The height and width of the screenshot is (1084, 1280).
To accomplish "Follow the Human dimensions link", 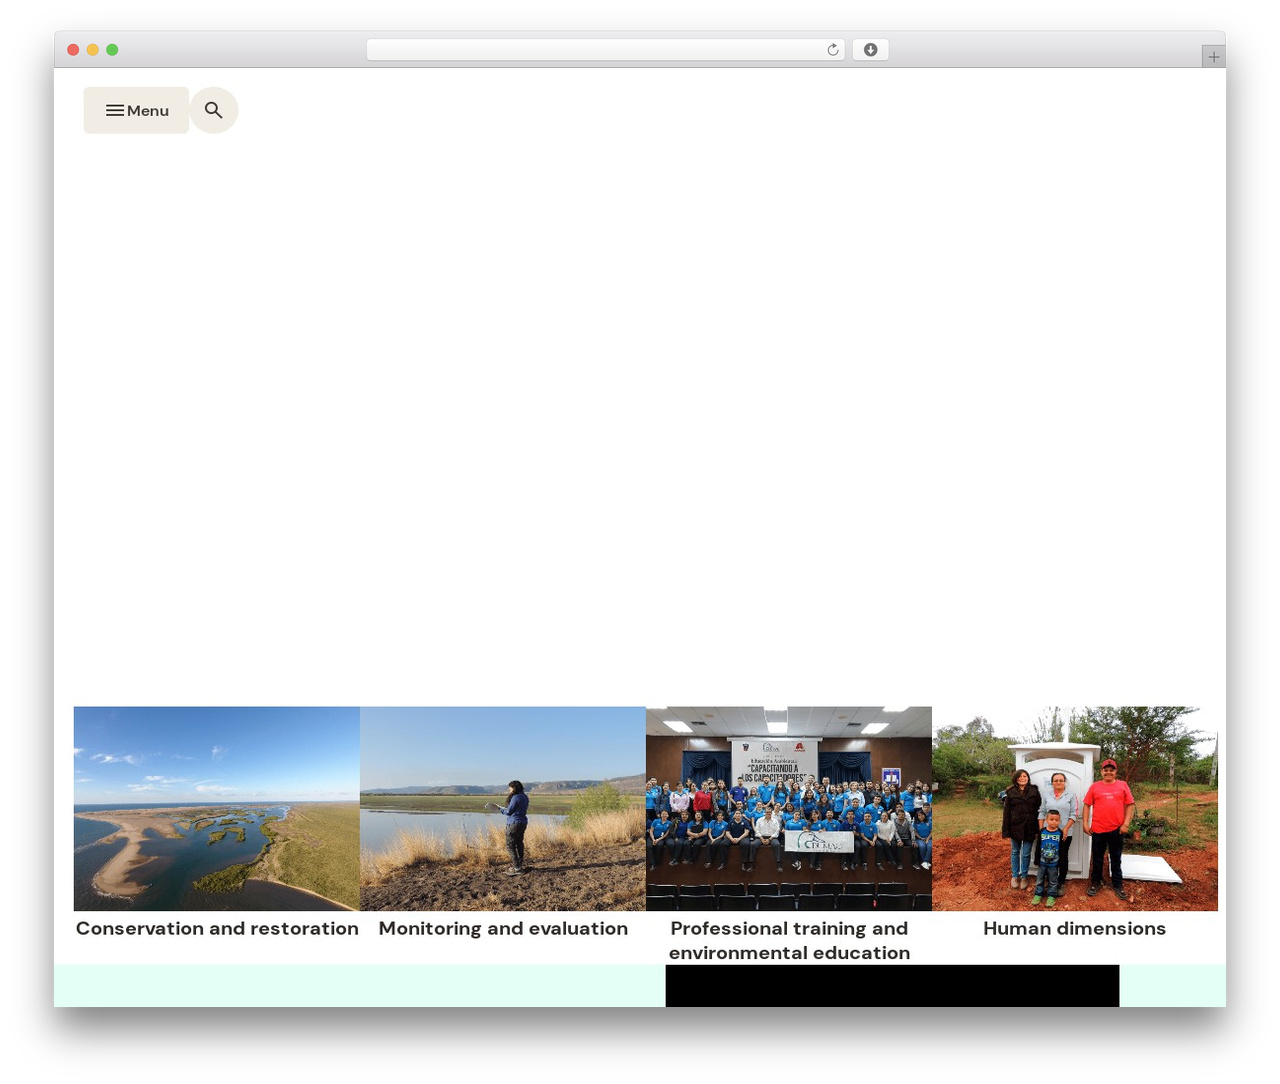I will (x=1074, y=928).
